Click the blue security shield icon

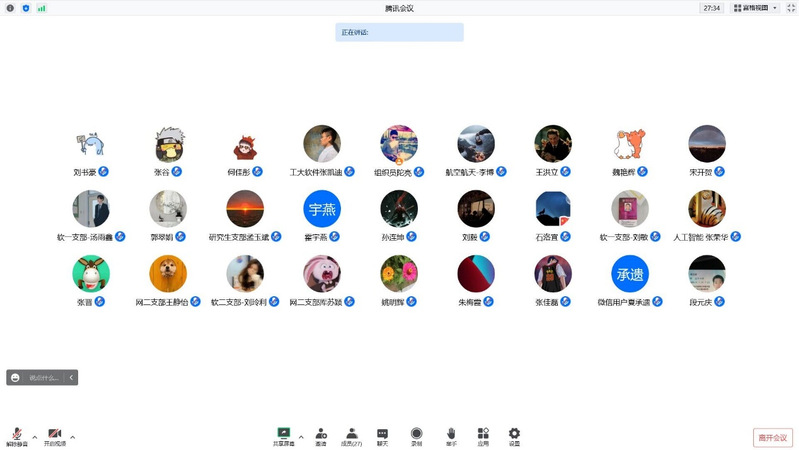tap(25, 8)
